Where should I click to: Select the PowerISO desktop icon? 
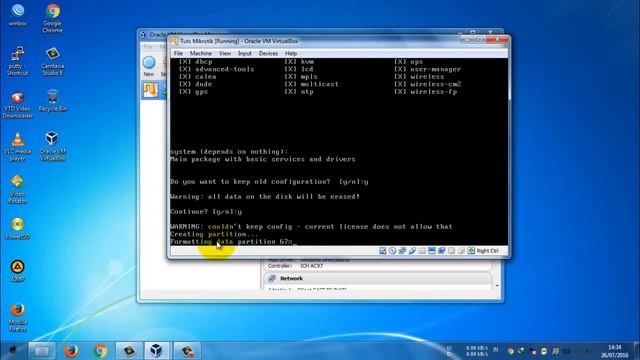[18, 228]
